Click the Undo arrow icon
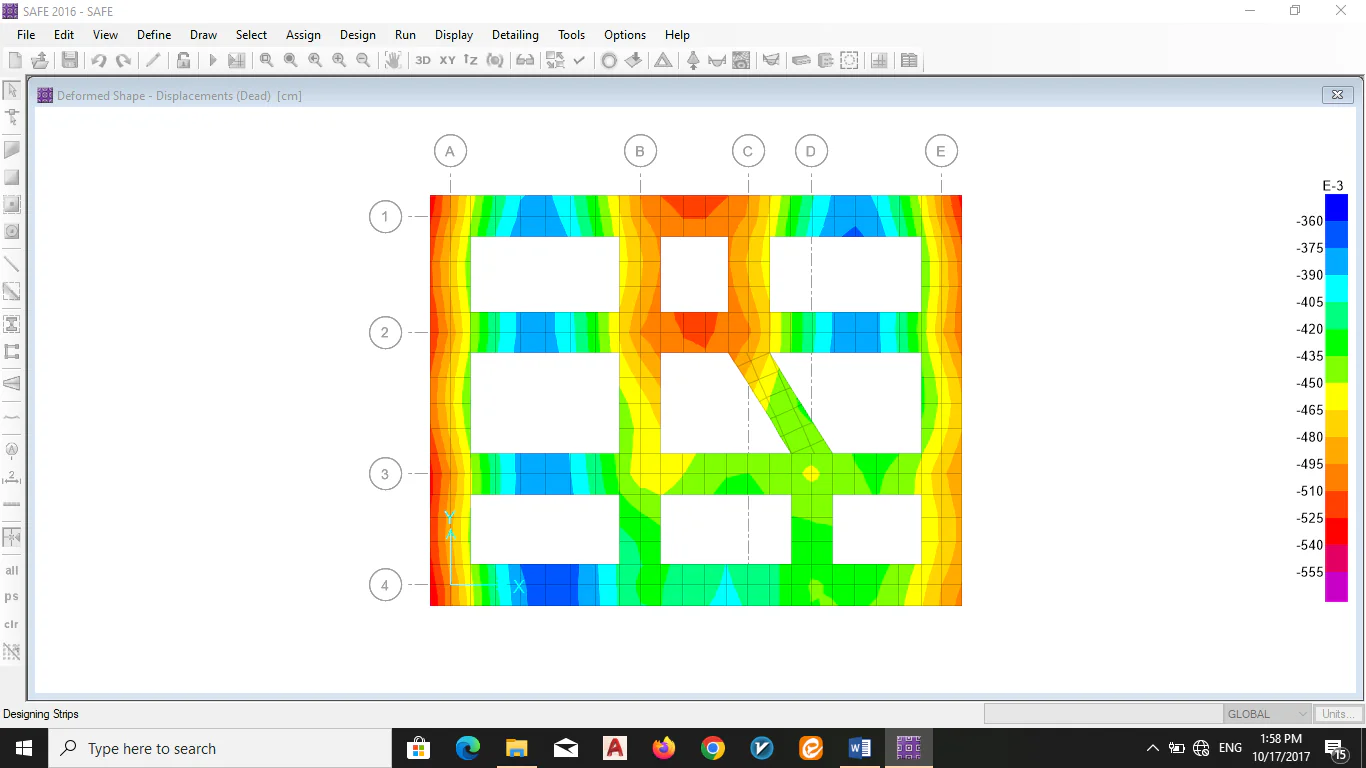The image size is (1366, 768). coord(98,61)
